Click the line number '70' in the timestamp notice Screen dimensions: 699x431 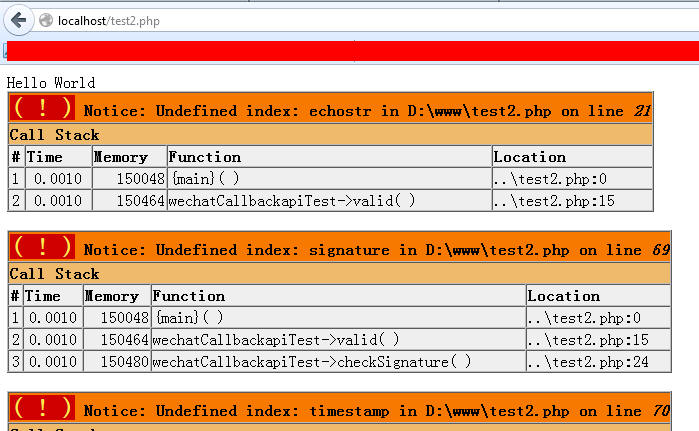[661, 410]
